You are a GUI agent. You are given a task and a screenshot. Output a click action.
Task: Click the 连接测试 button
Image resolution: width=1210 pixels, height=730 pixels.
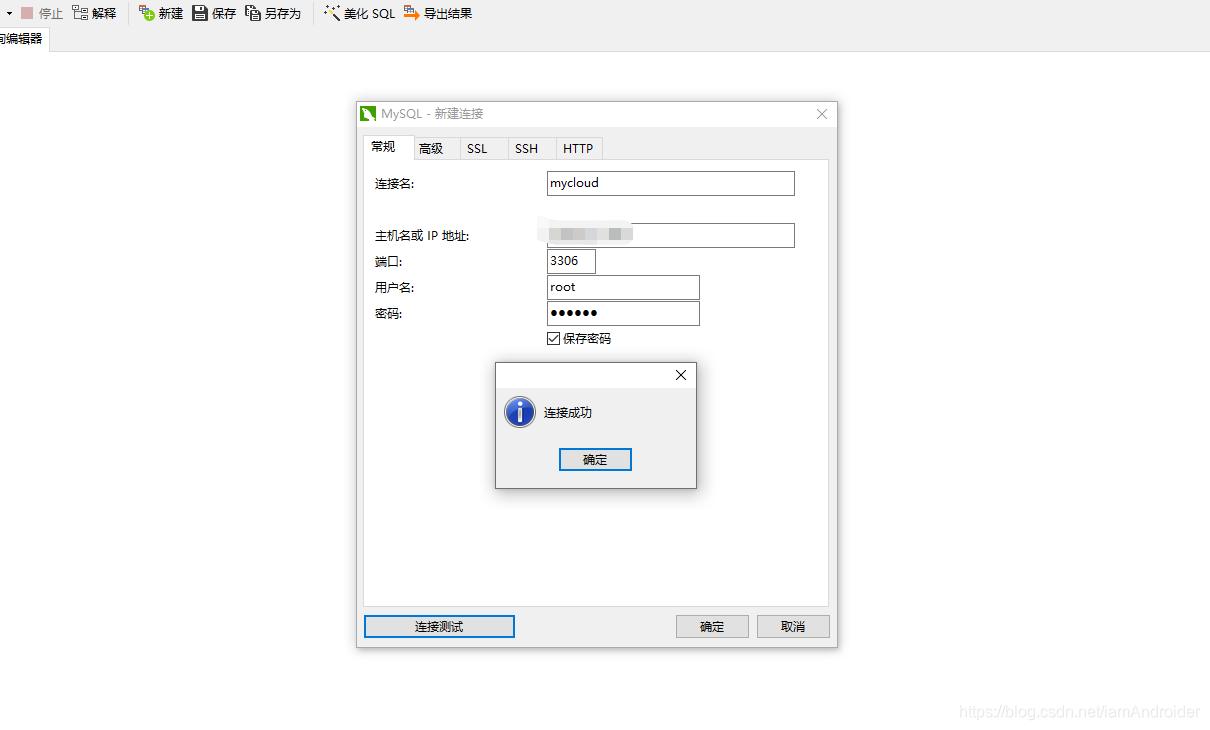click(x=439, y=626)
